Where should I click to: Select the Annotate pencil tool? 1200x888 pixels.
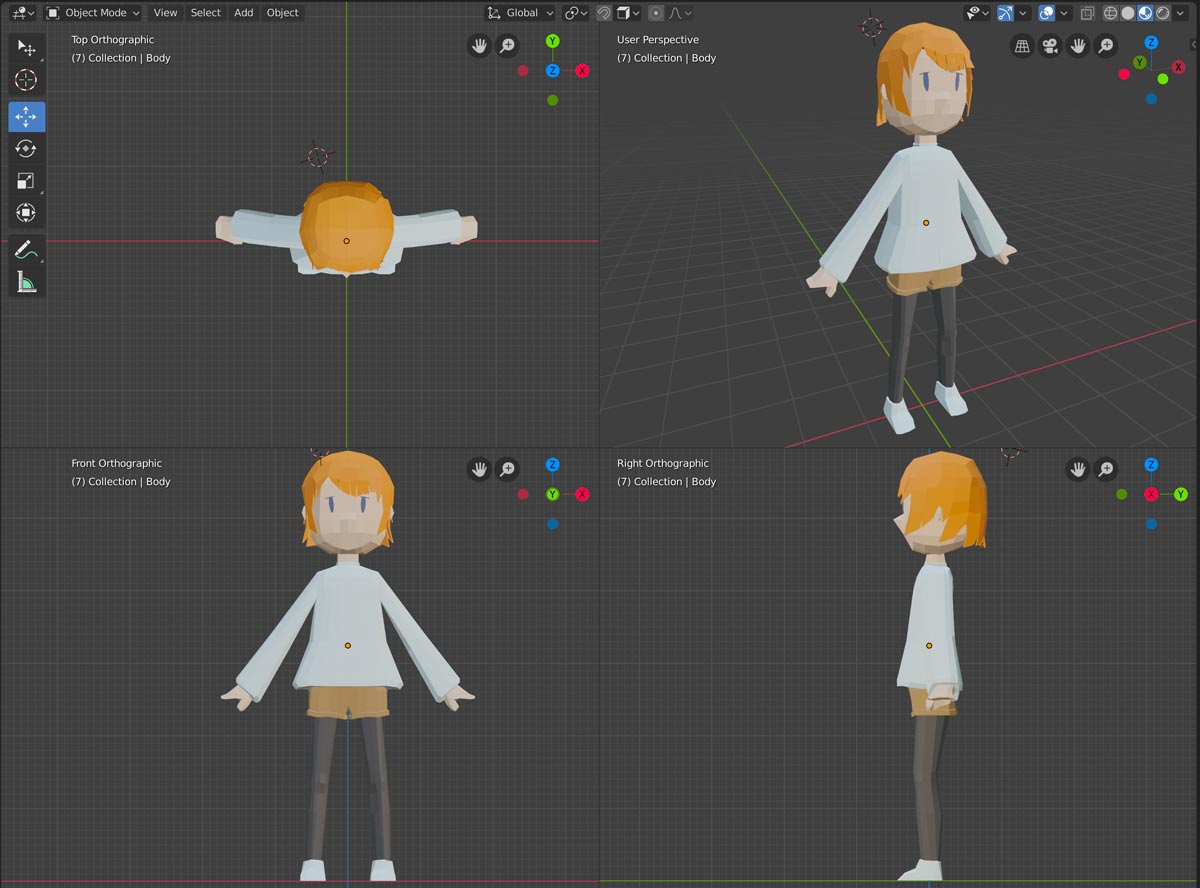pos(26,251)
